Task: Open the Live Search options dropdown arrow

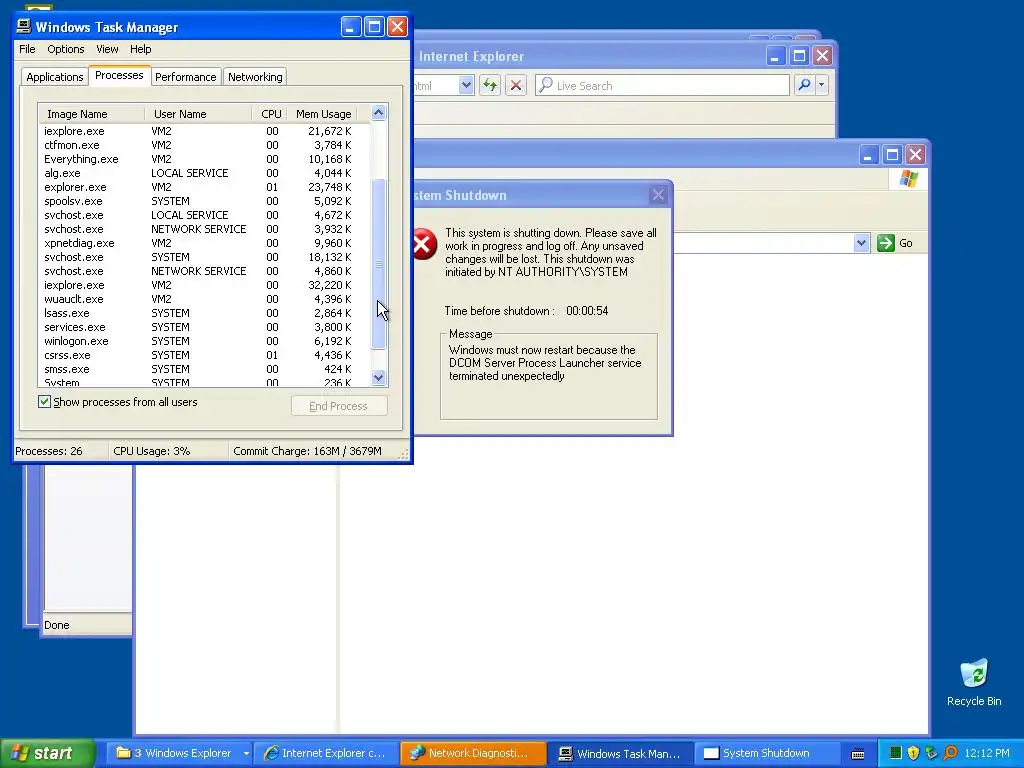Action: coord(822,85)
